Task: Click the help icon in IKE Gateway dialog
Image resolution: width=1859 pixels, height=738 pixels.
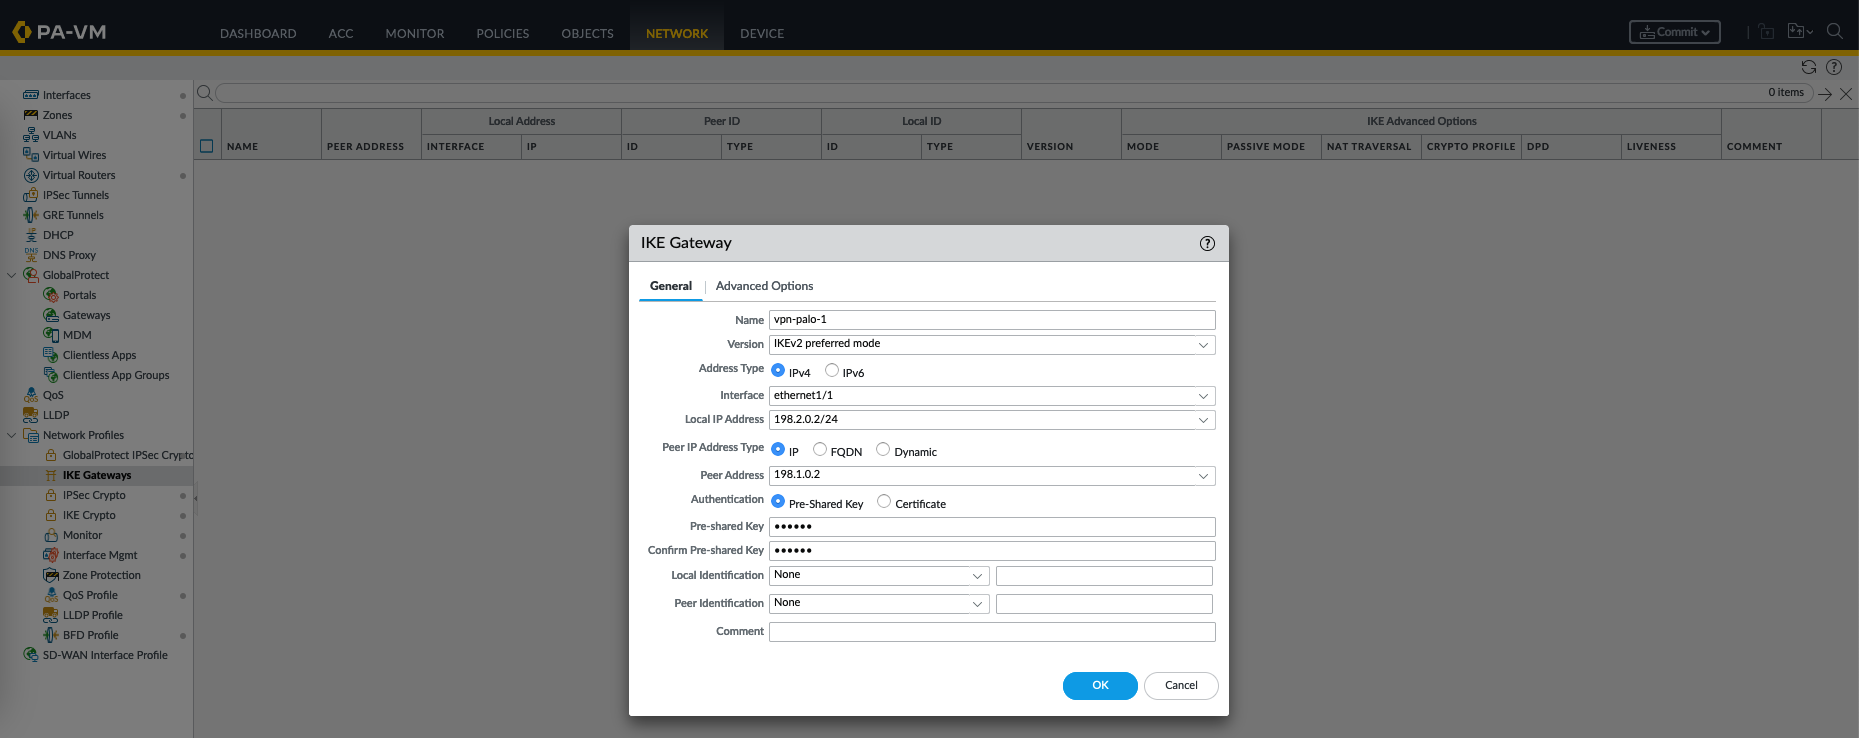Action: 1207,243
